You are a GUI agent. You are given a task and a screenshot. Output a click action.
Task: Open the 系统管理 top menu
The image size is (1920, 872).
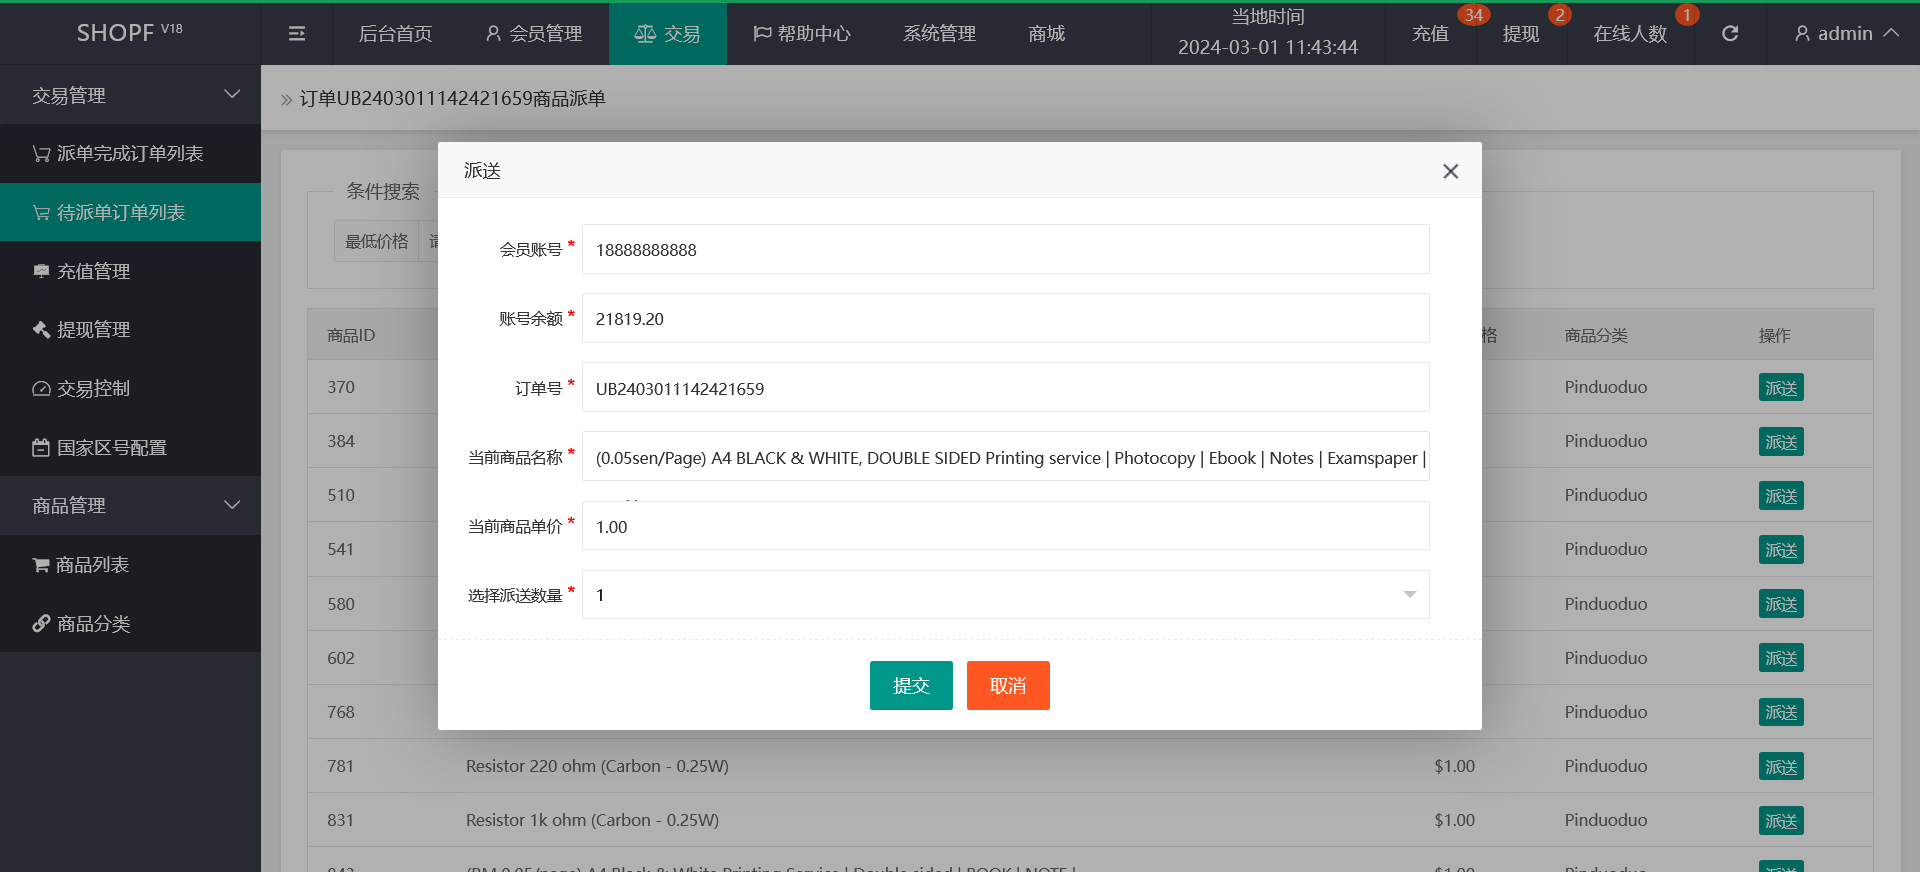click(x=939, y=34)
